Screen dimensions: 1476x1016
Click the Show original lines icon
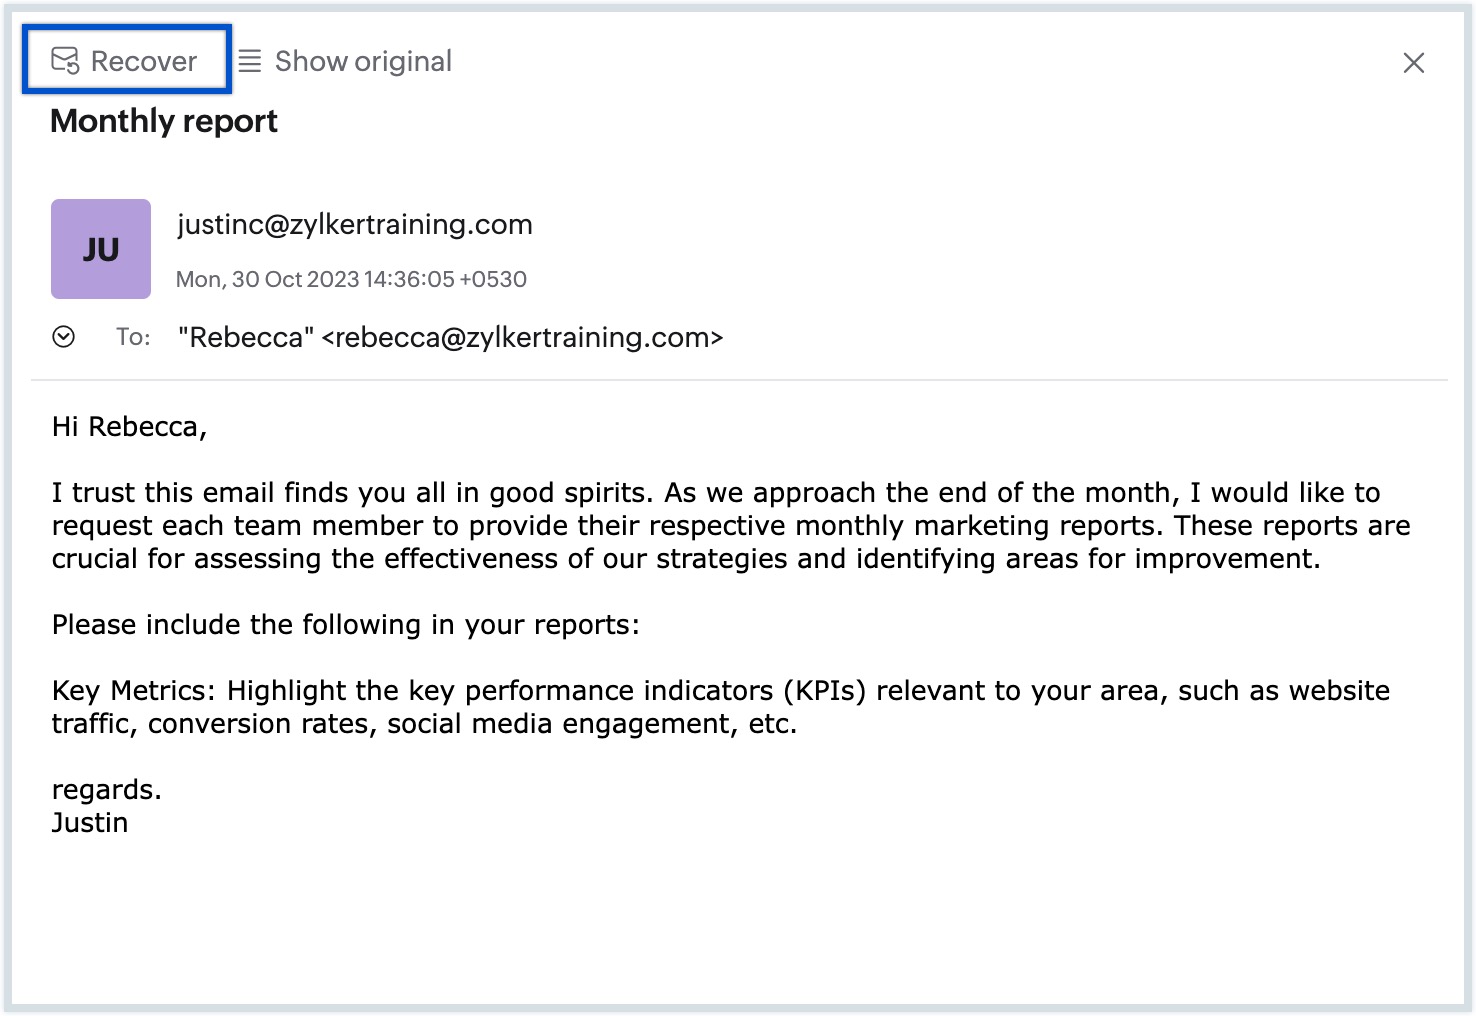click(x=250, y=61)
